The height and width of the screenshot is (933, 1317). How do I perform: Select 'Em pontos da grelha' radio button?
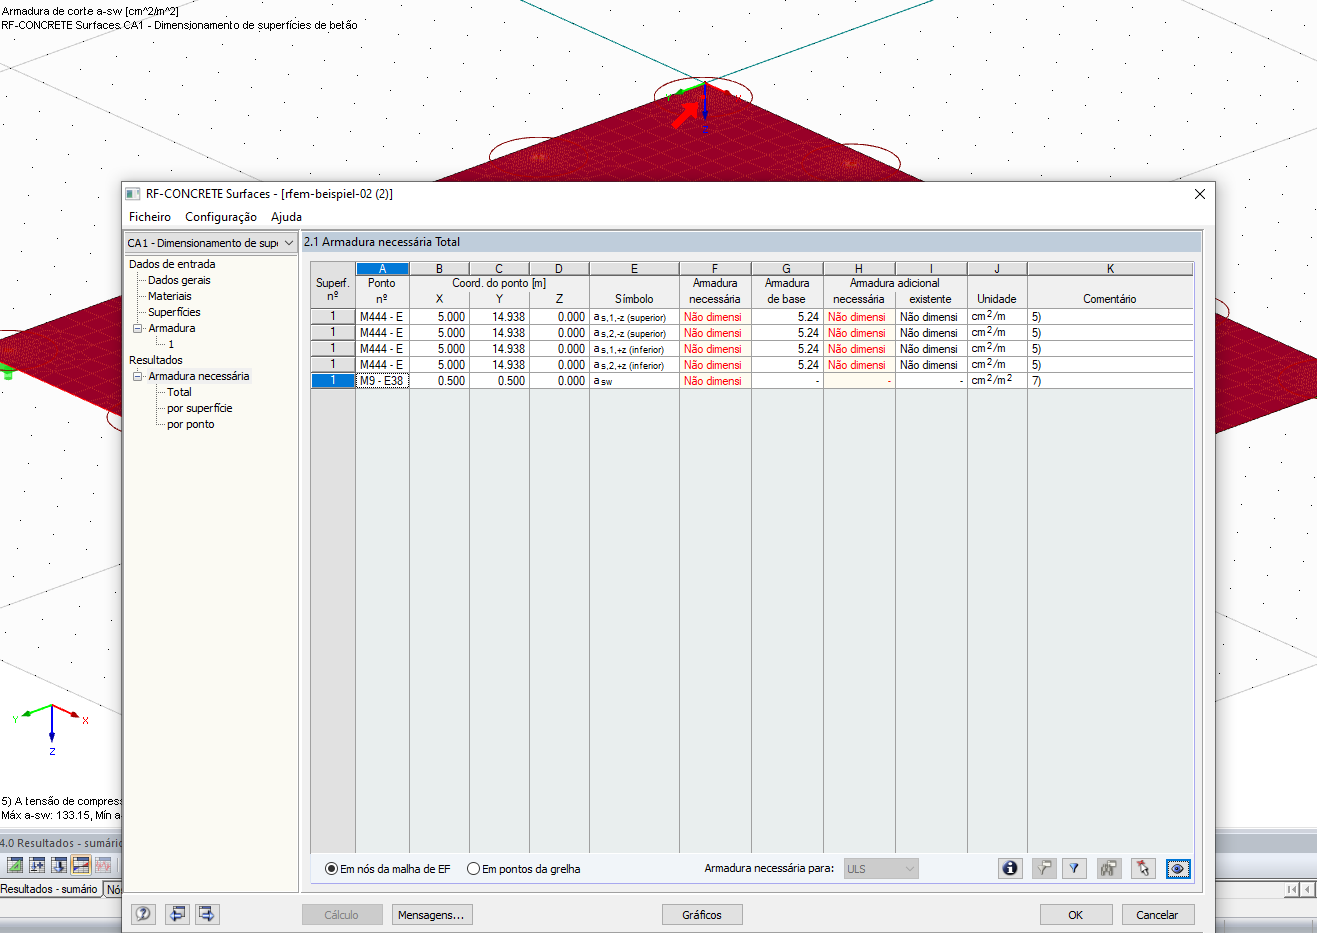coord(473,869)
